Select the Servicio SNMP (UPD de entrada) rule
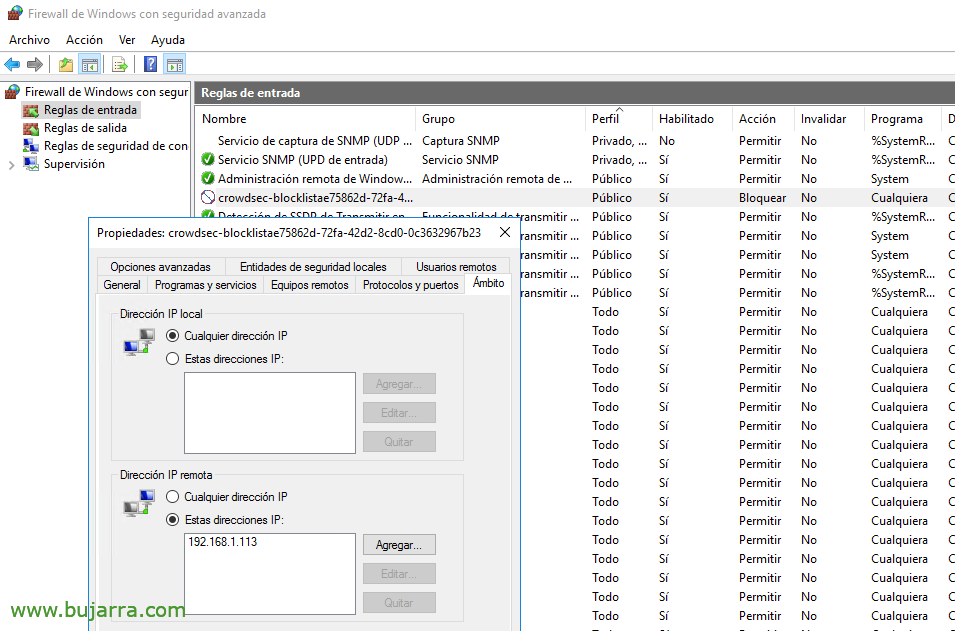 [303, 160]
